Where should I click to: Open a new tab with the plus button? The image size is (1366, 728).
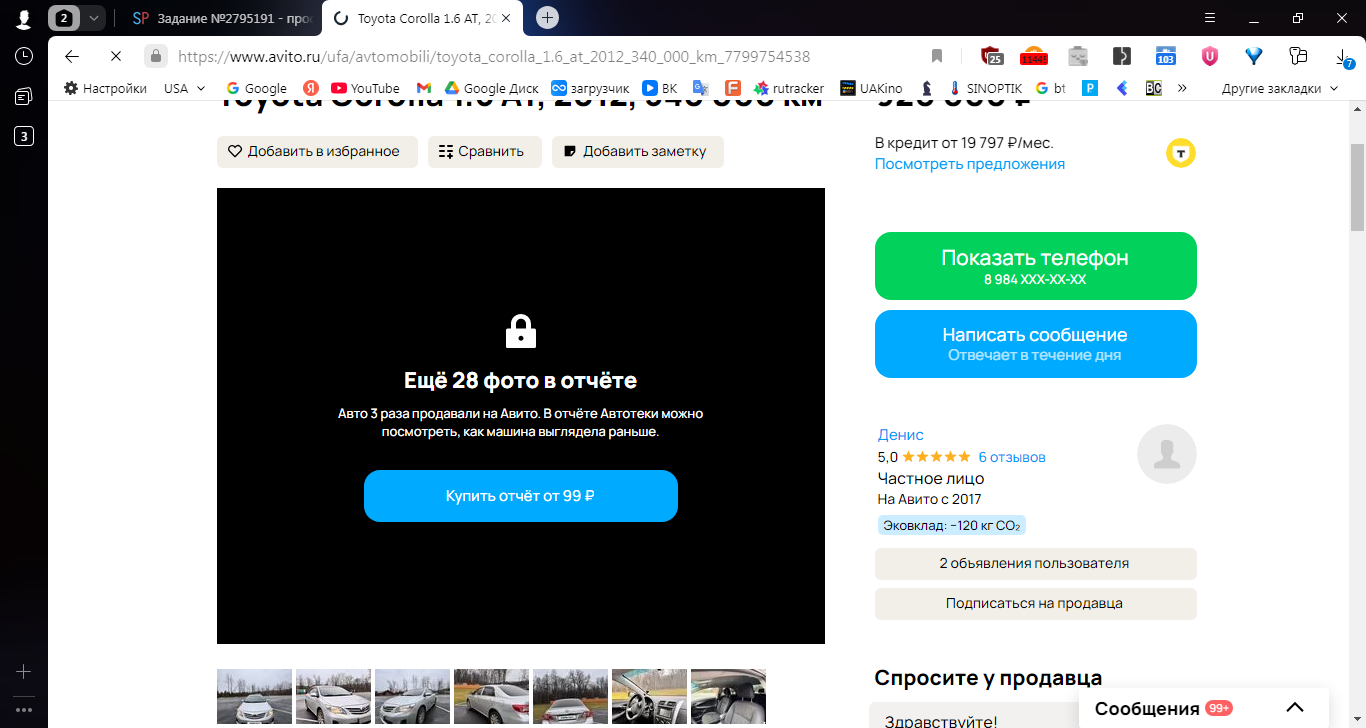point(547,18)
